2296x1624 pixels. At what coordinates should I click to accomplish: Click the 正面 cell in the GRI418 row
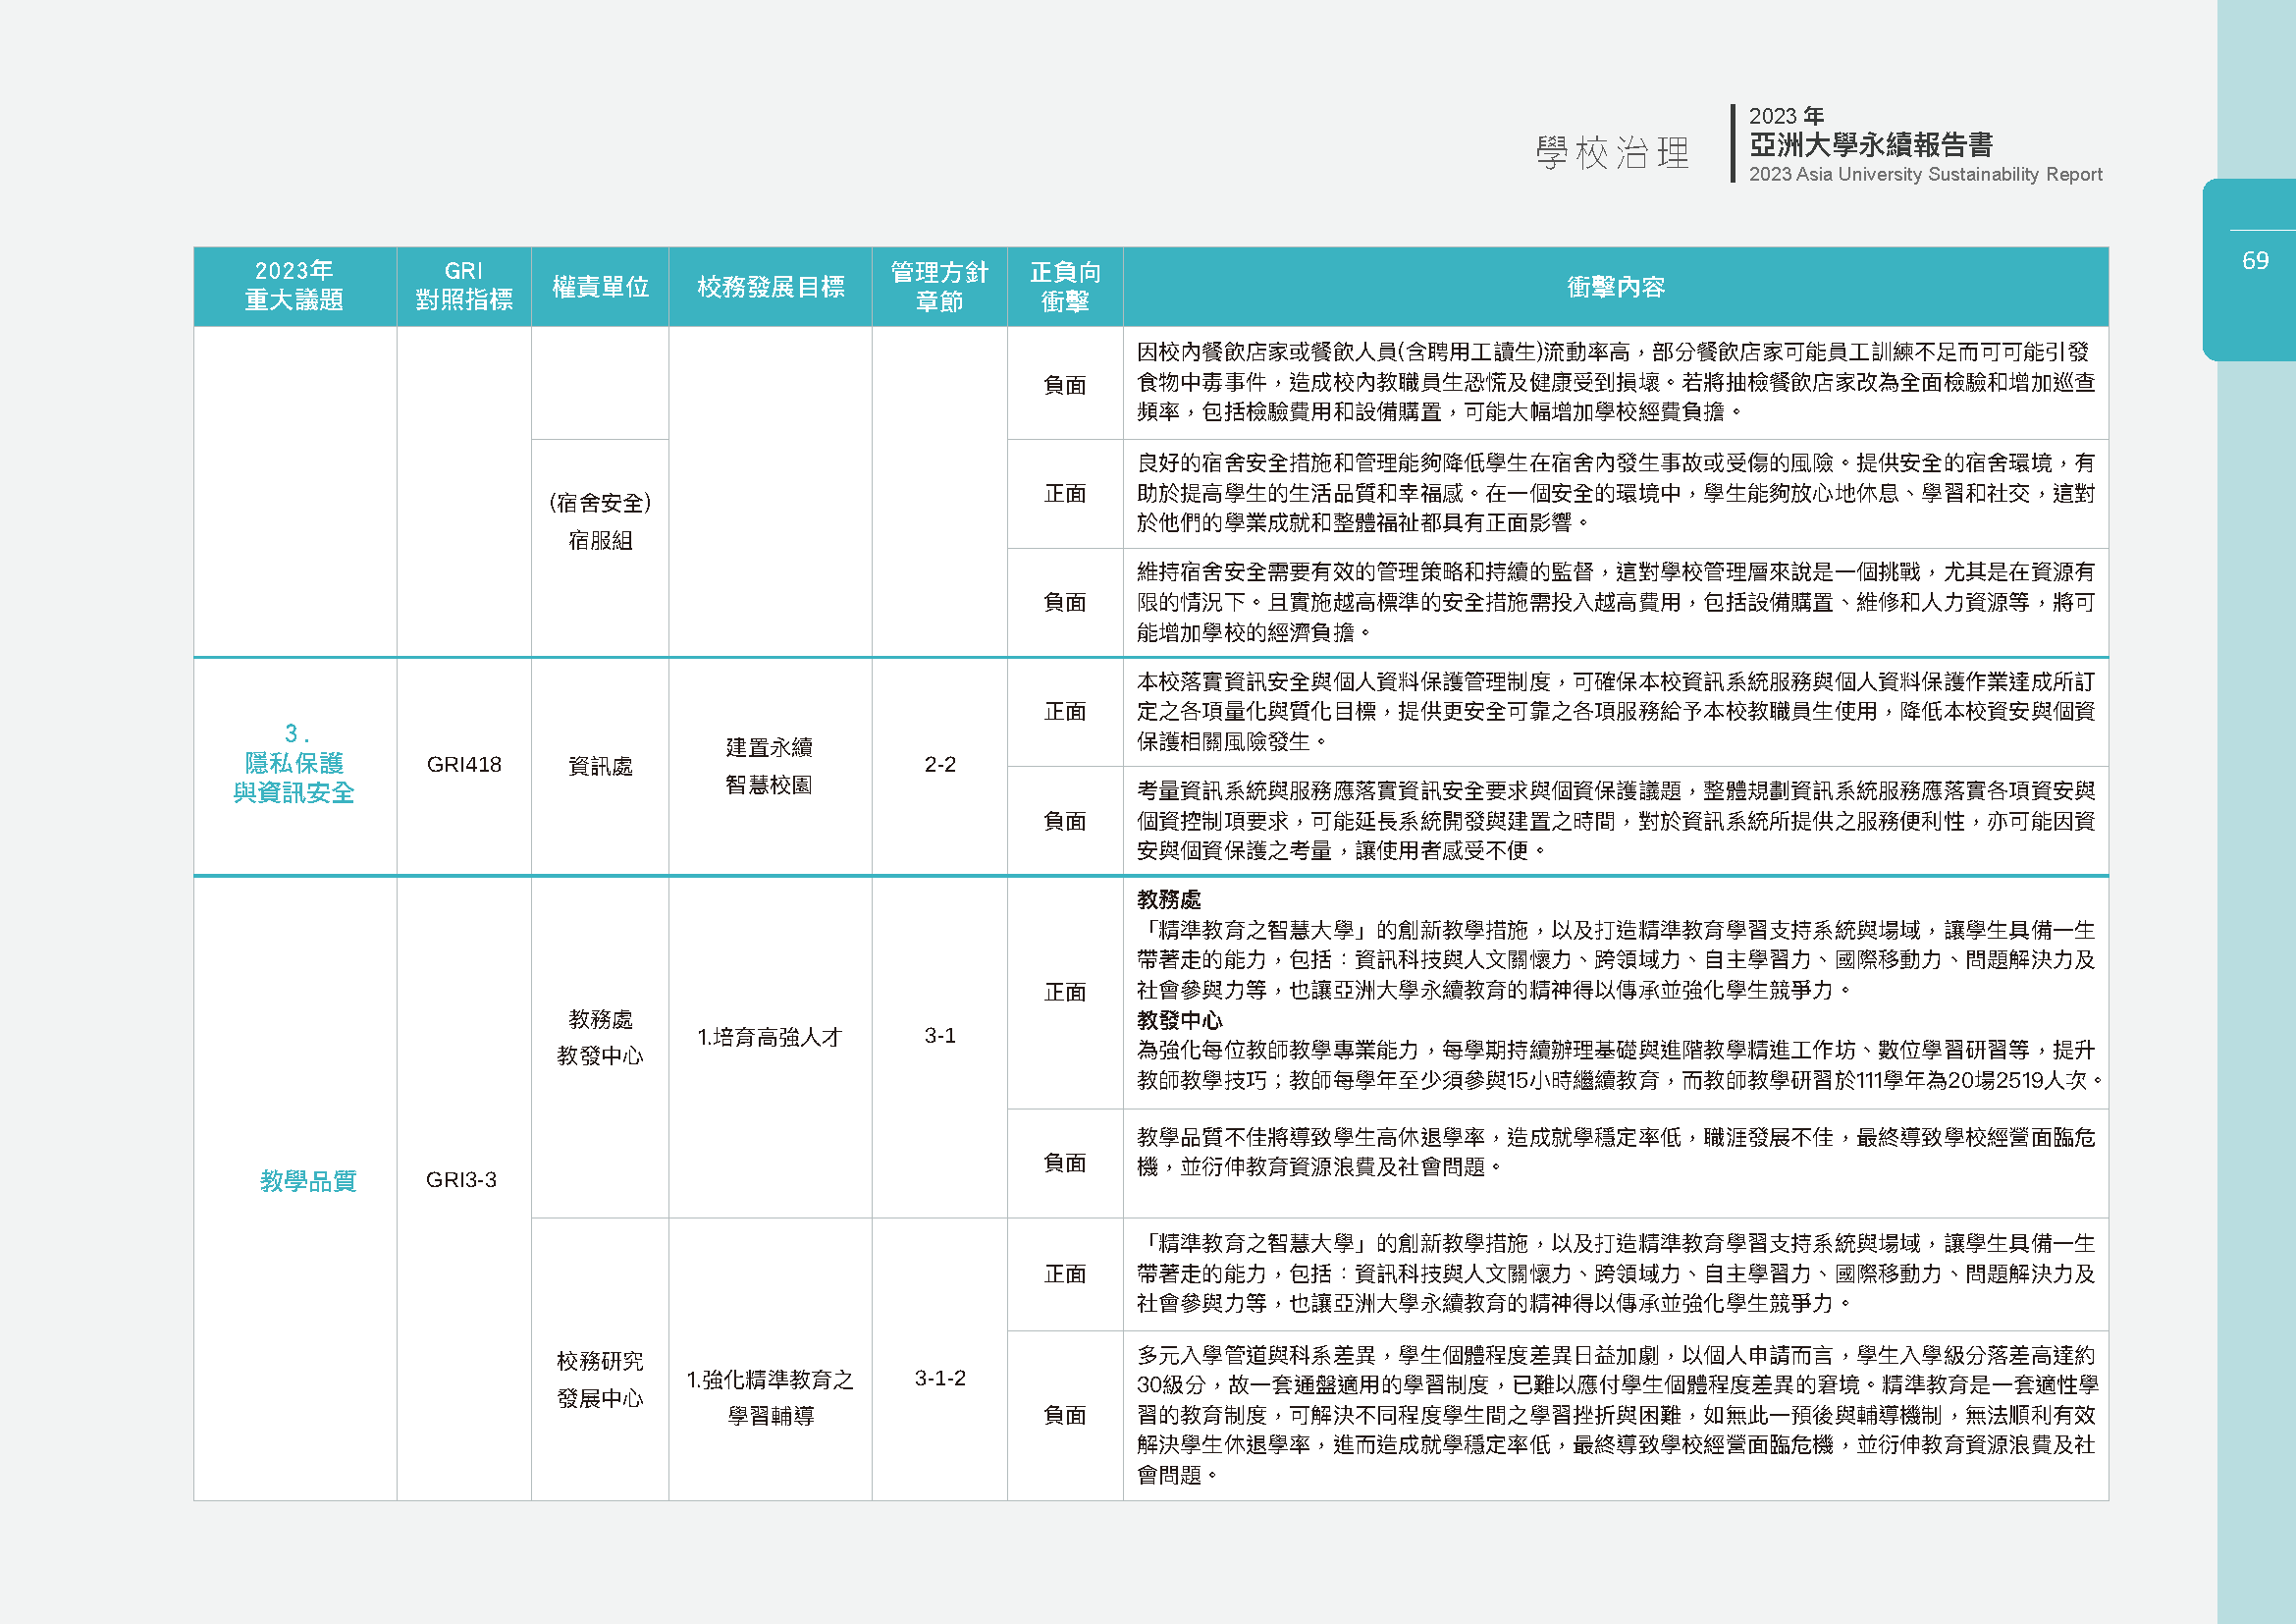click(1065, 712)
